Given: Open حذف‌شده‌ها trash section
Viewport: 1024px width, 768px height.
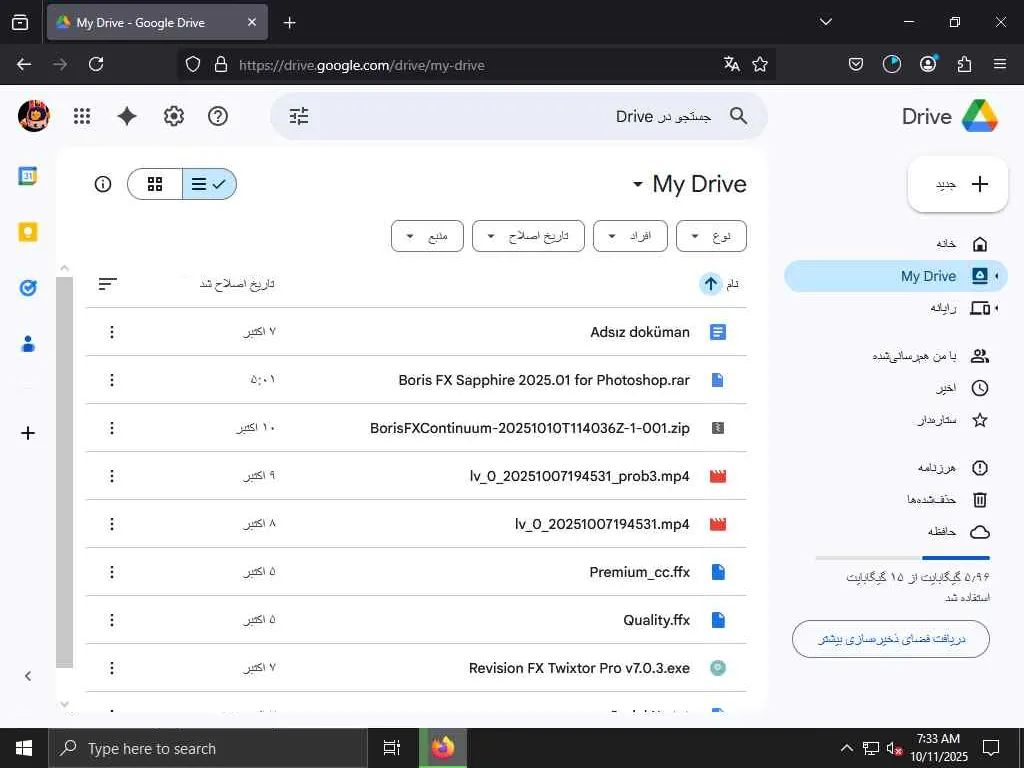Looking at the screenshot, I should [896, 500].
